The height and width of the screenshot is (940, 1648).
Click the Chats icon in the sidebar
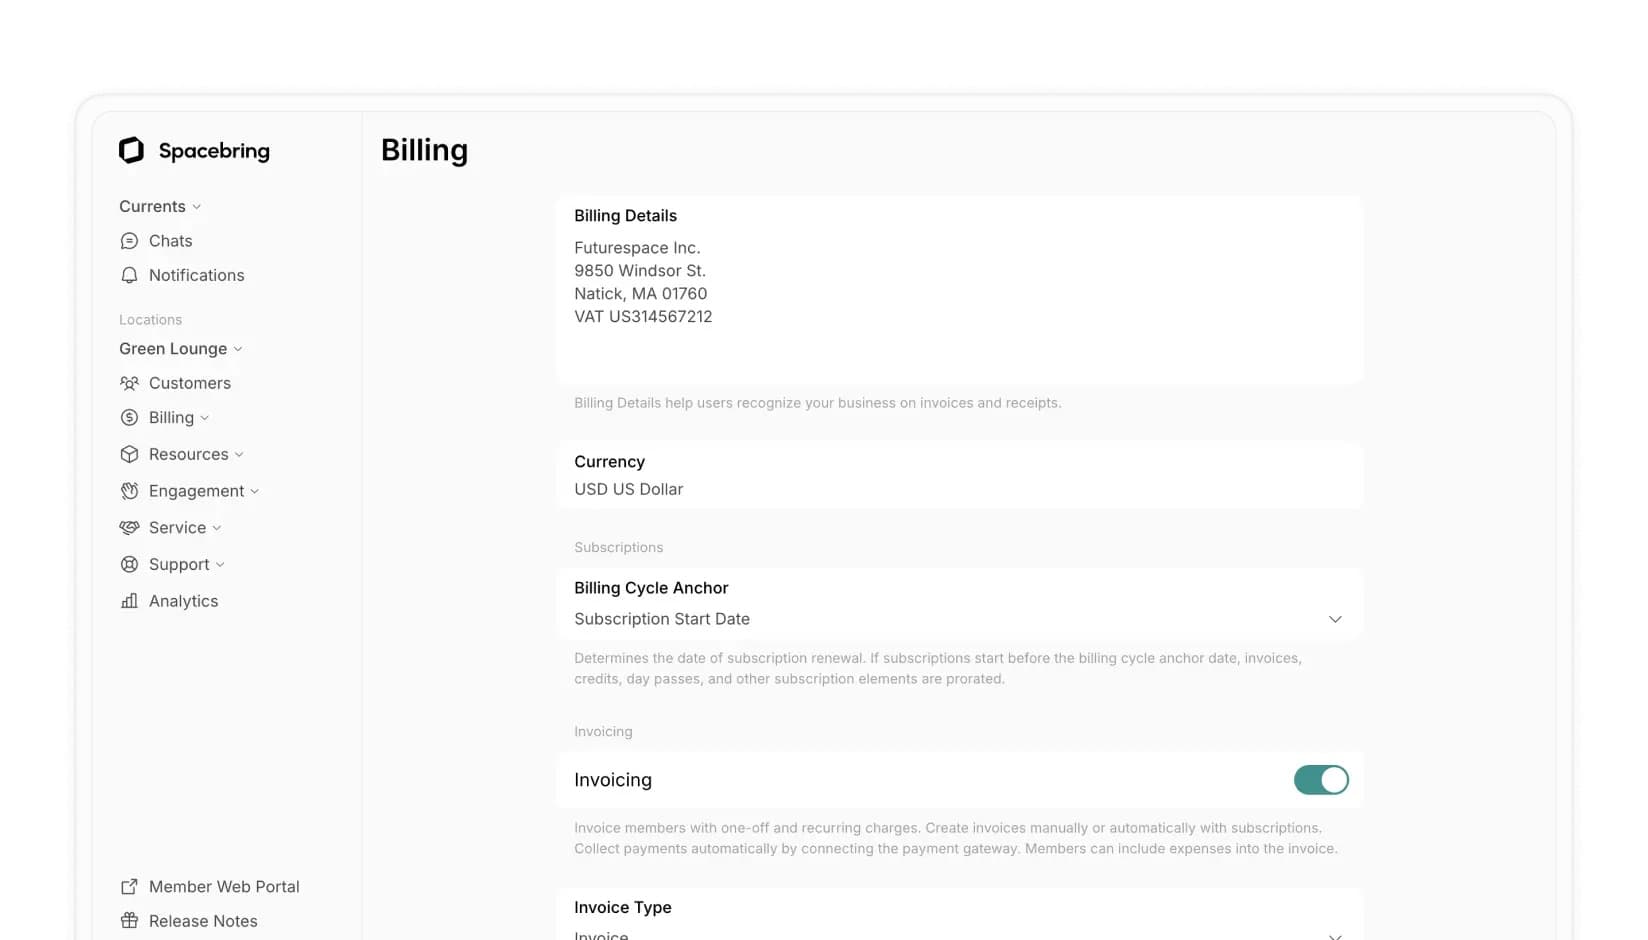coord(130,240)
